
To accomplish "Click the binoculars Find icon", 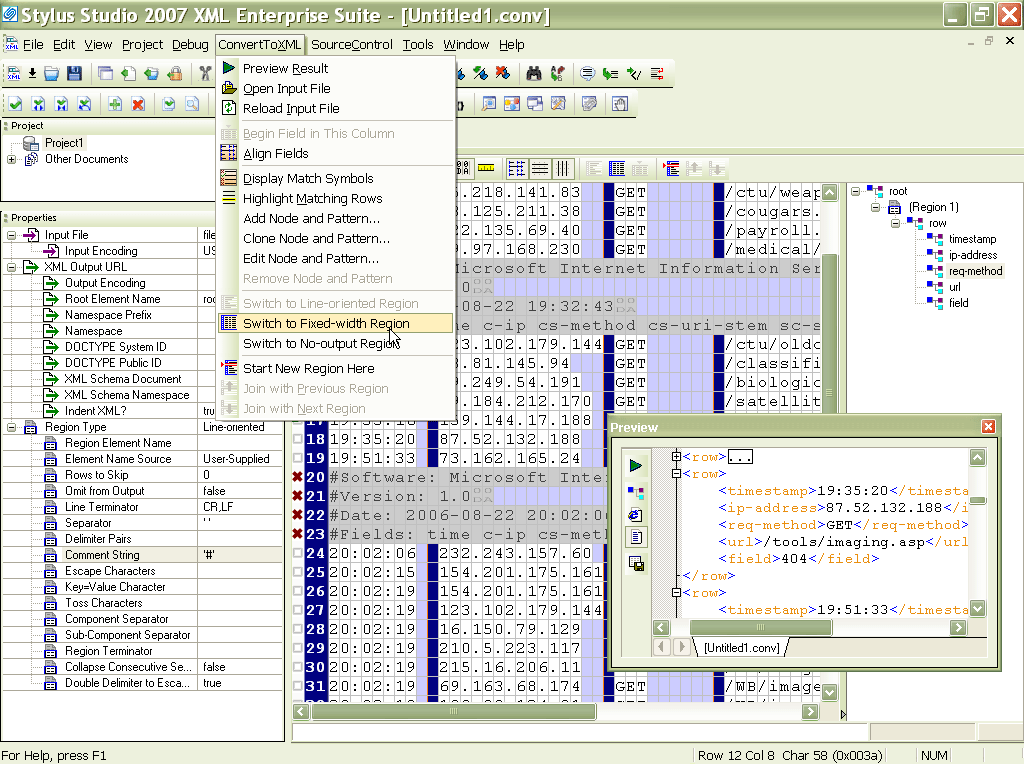I will 534,74.
